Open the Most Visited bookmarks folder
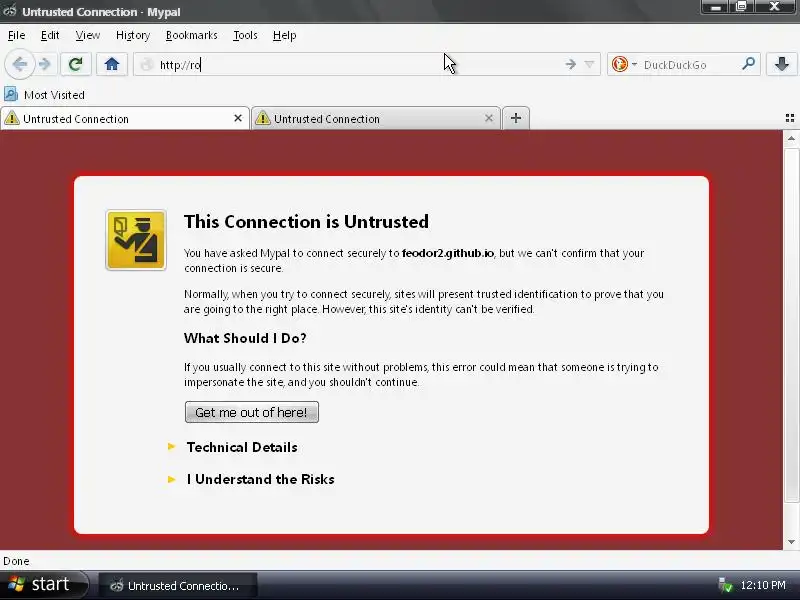Screen dimensions: 800x600 coord(44,94)
